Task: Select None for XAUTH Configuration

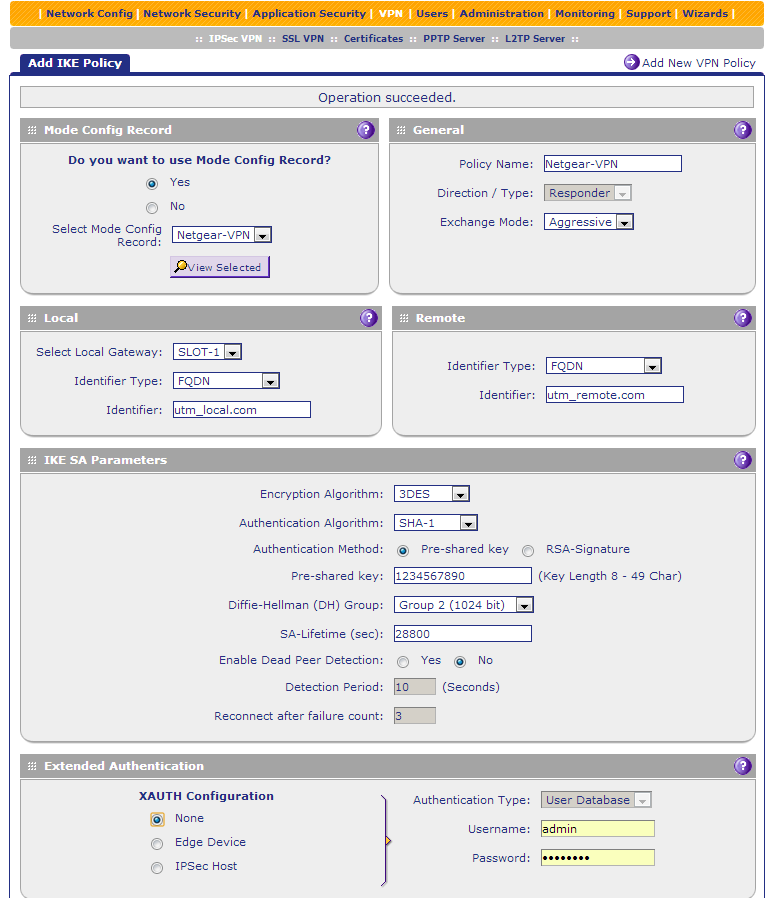Action: 157,820
